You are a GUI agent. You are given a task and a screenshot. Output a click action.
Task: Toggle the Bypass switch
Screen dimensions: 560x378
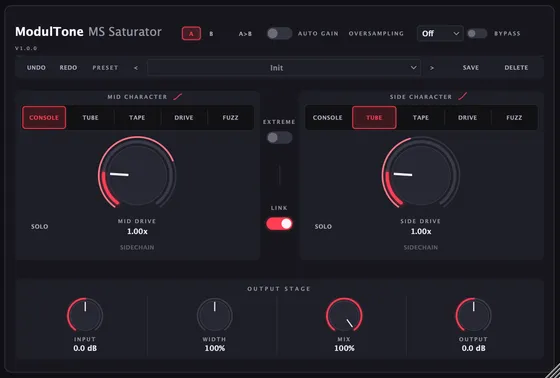(477, 34)
